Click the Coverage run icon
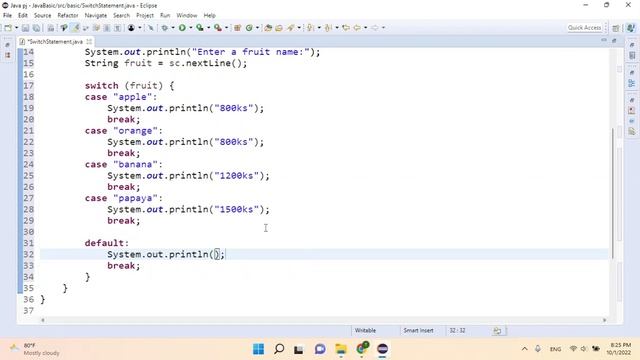The height and width of the screenshot is (360, 640). 200,28
